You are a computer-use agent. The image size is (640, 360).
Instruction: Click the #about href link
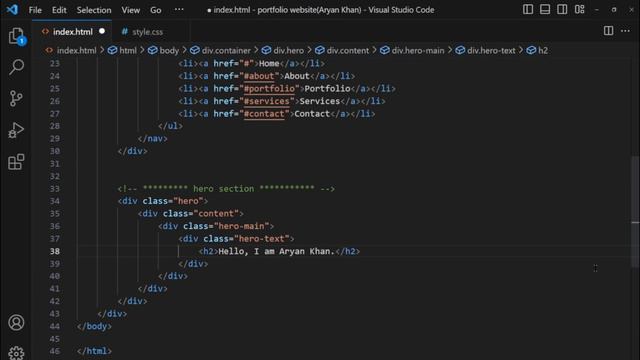pyautogui.click(x=259, y=76)
